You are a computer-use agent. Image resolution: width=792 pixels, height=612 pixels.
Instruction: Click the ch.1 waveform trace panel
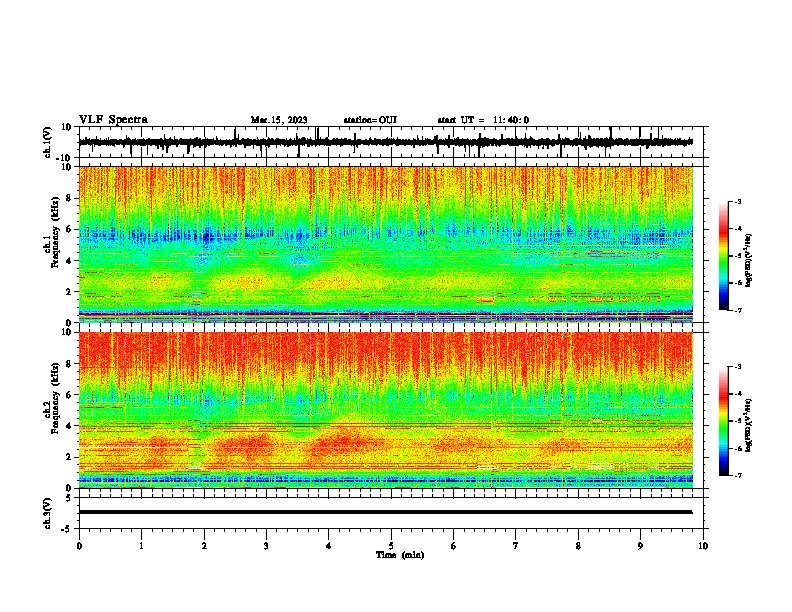(390, 142)
